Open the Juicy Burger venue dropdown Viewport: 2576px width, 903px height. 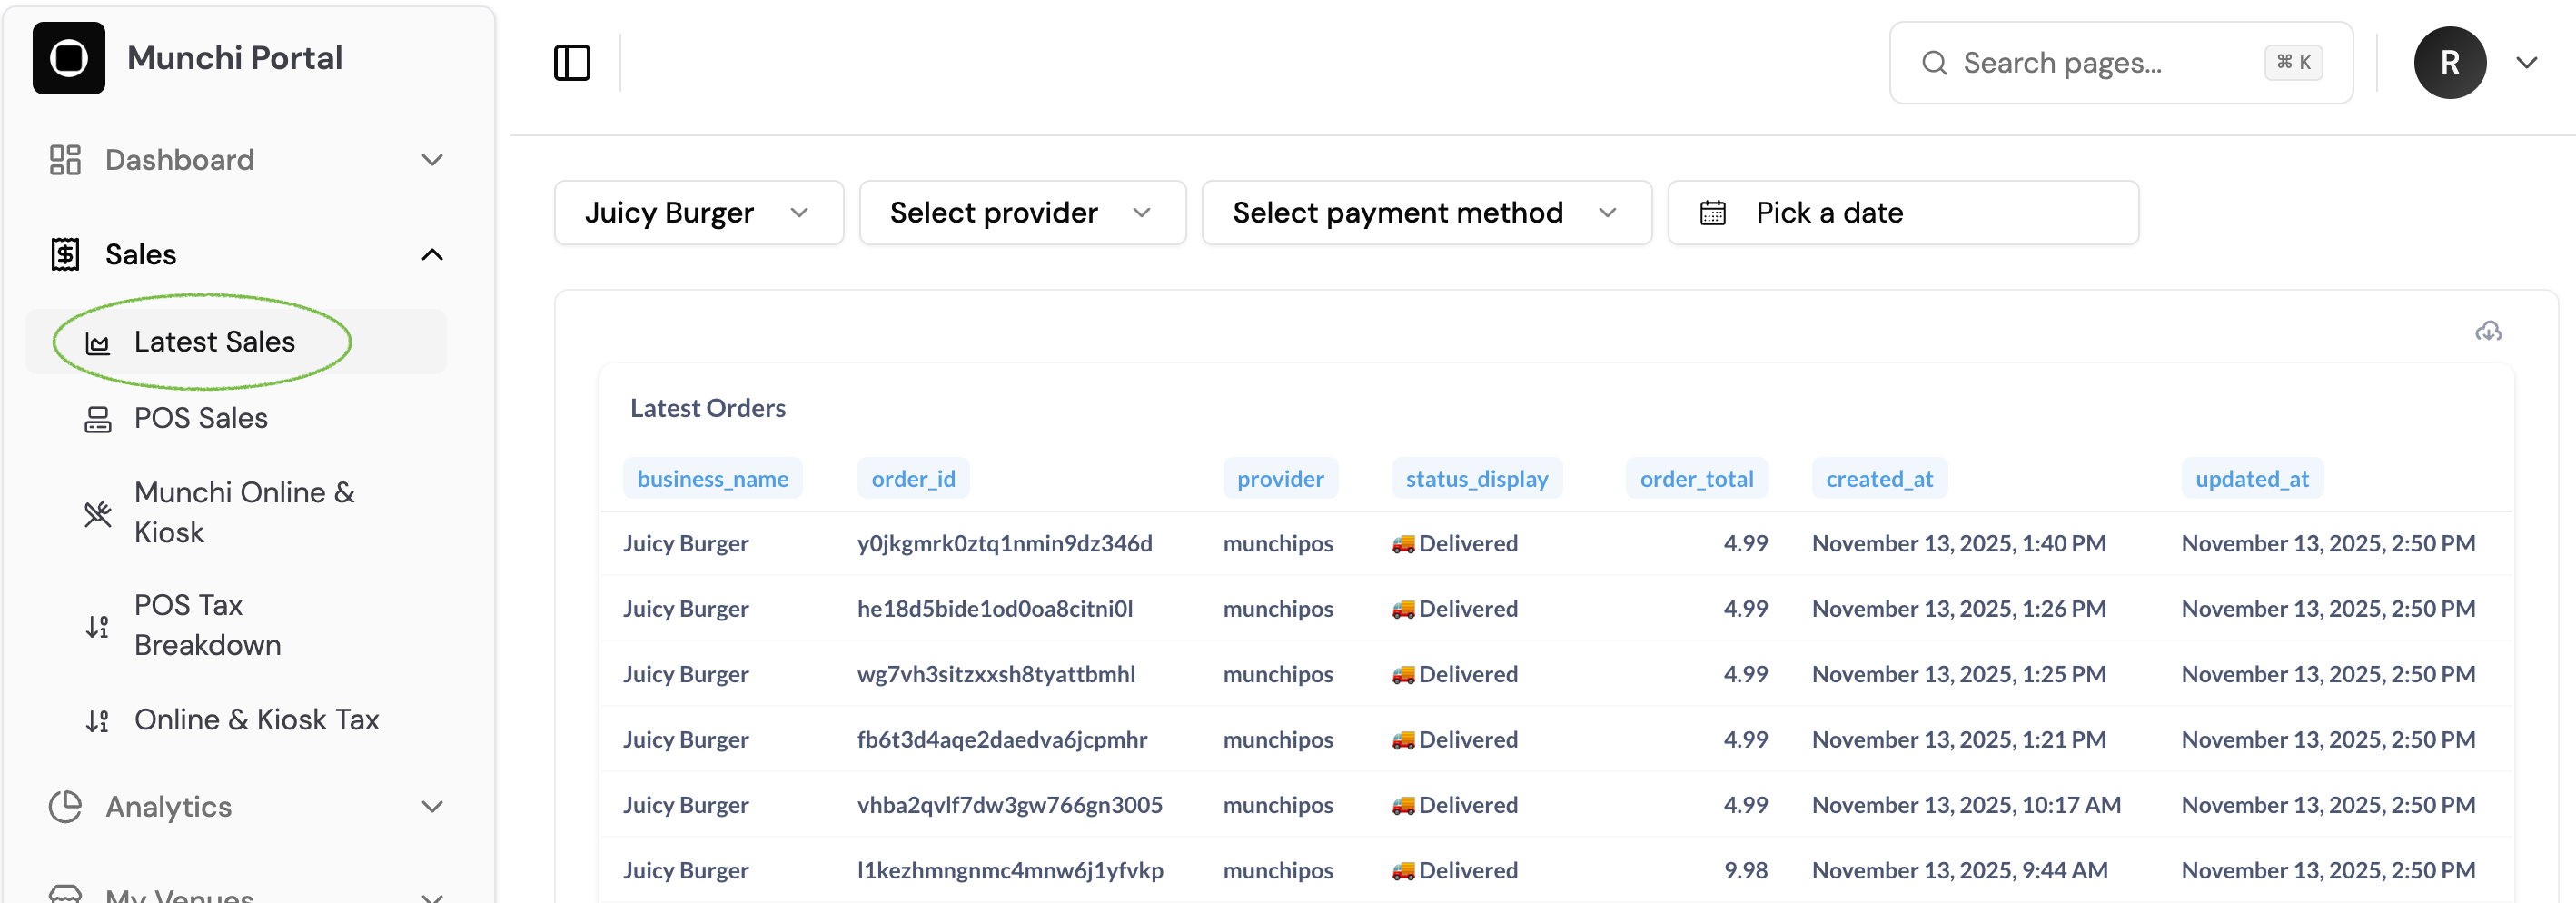click(699, 213)
